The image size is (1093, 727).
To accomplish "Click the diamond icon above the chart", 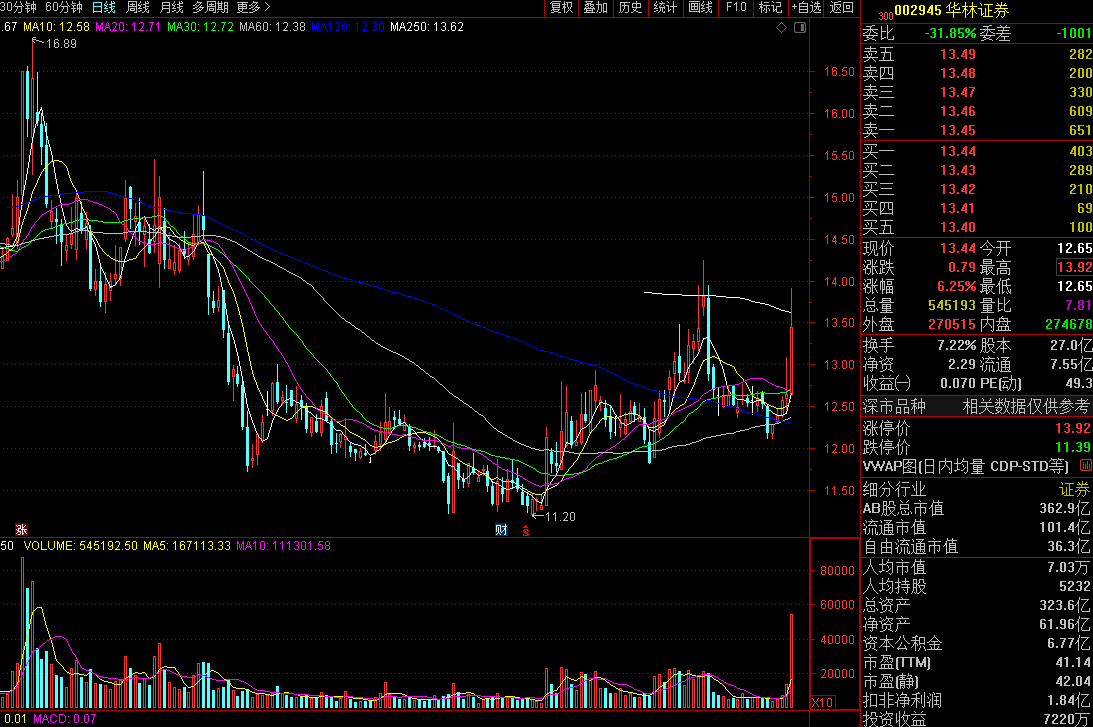I will pyautogui.click(x=781, y=28).
